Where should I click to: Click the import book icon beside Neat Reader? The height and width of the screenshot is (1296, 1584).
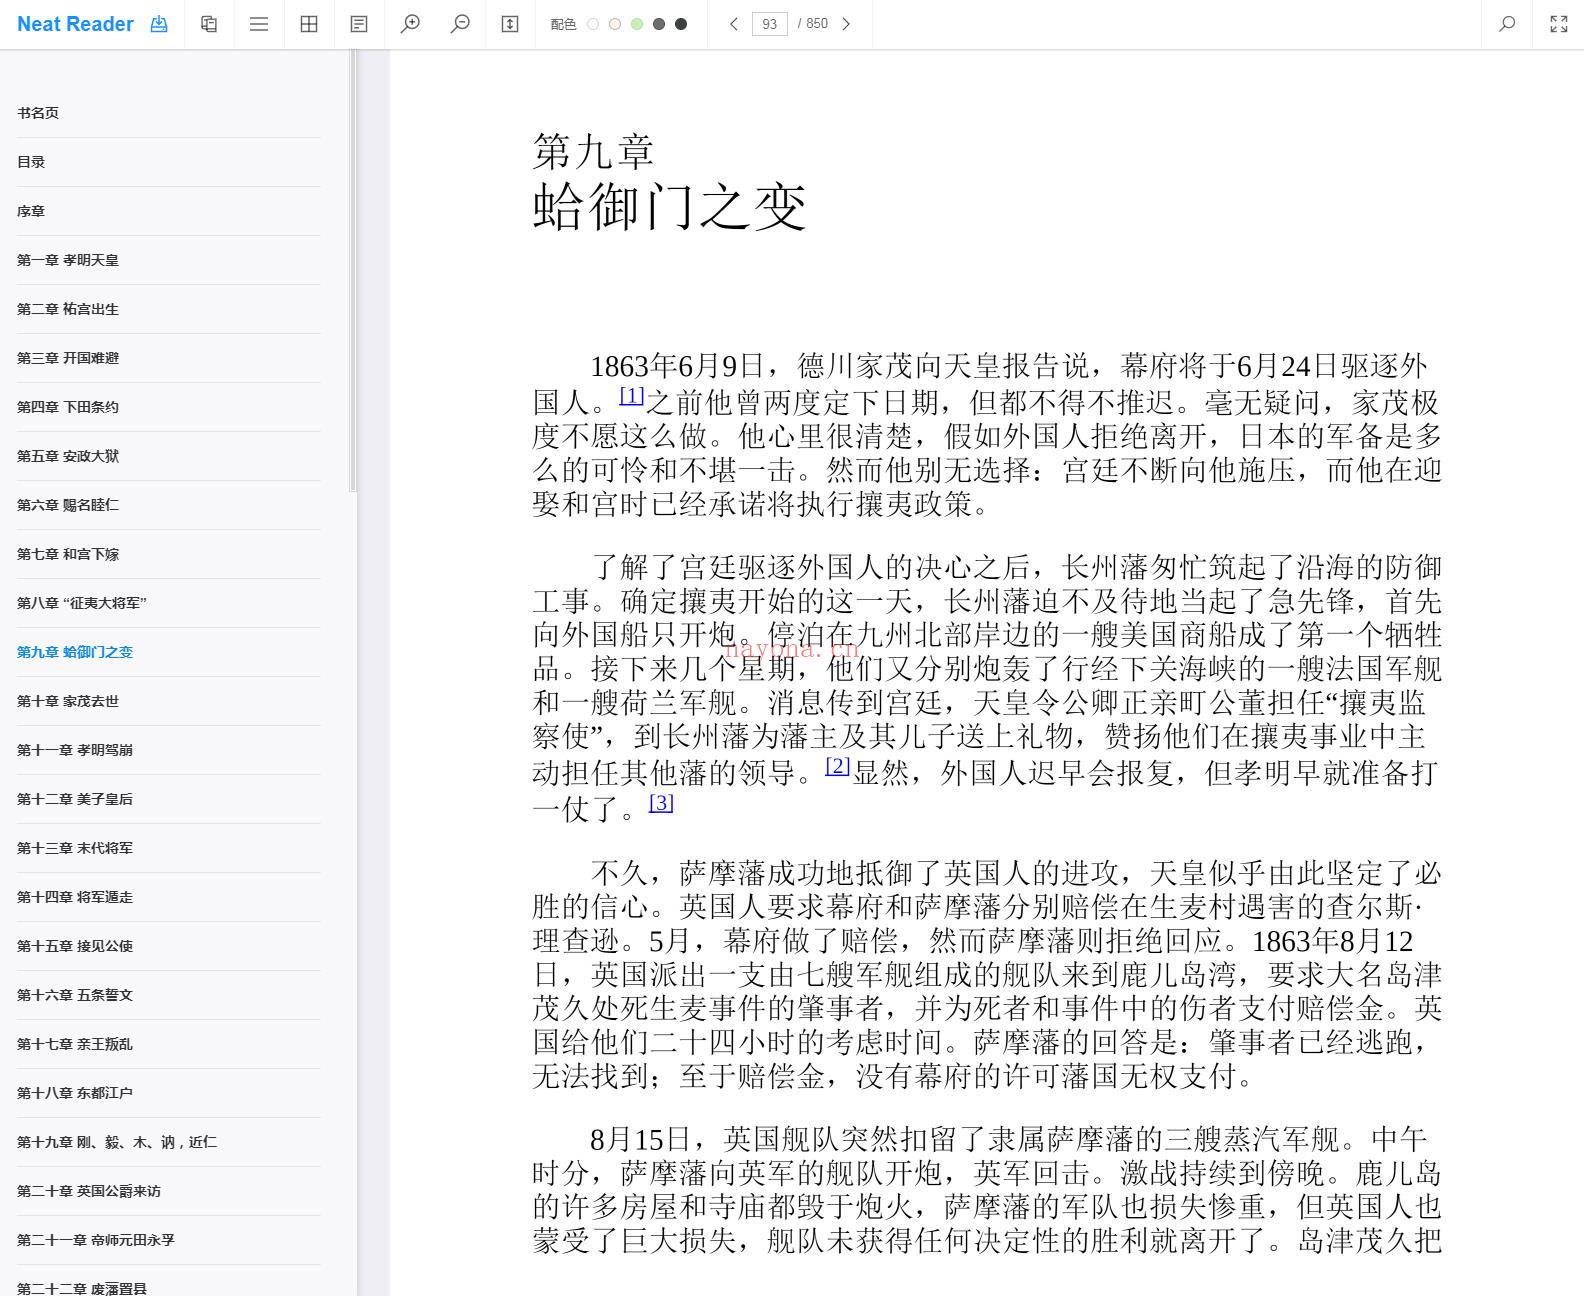159,24
